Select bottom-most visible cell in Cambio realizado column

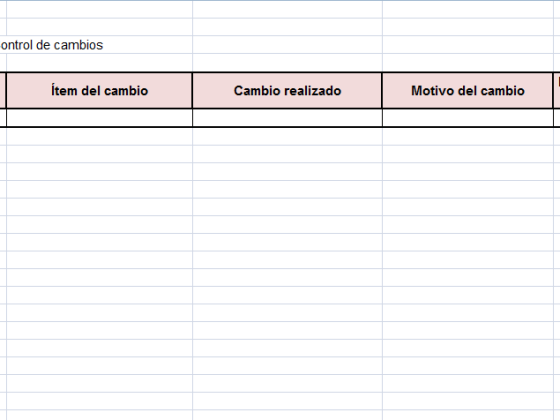click(287, 415)
